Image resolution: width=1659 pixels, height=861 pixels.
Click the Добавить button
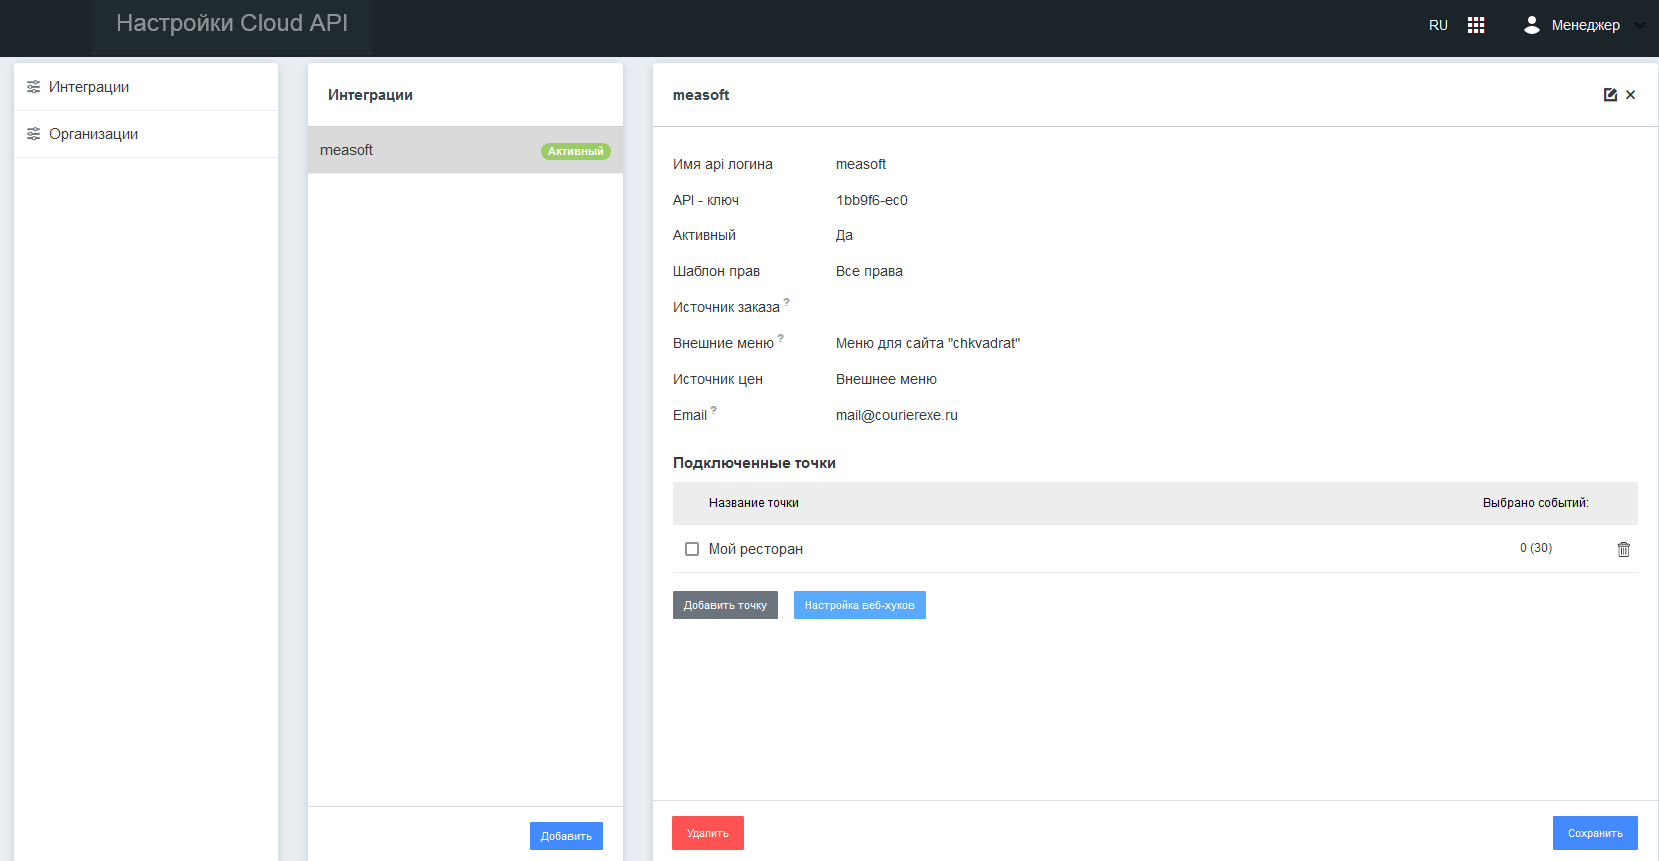point(566,836)
